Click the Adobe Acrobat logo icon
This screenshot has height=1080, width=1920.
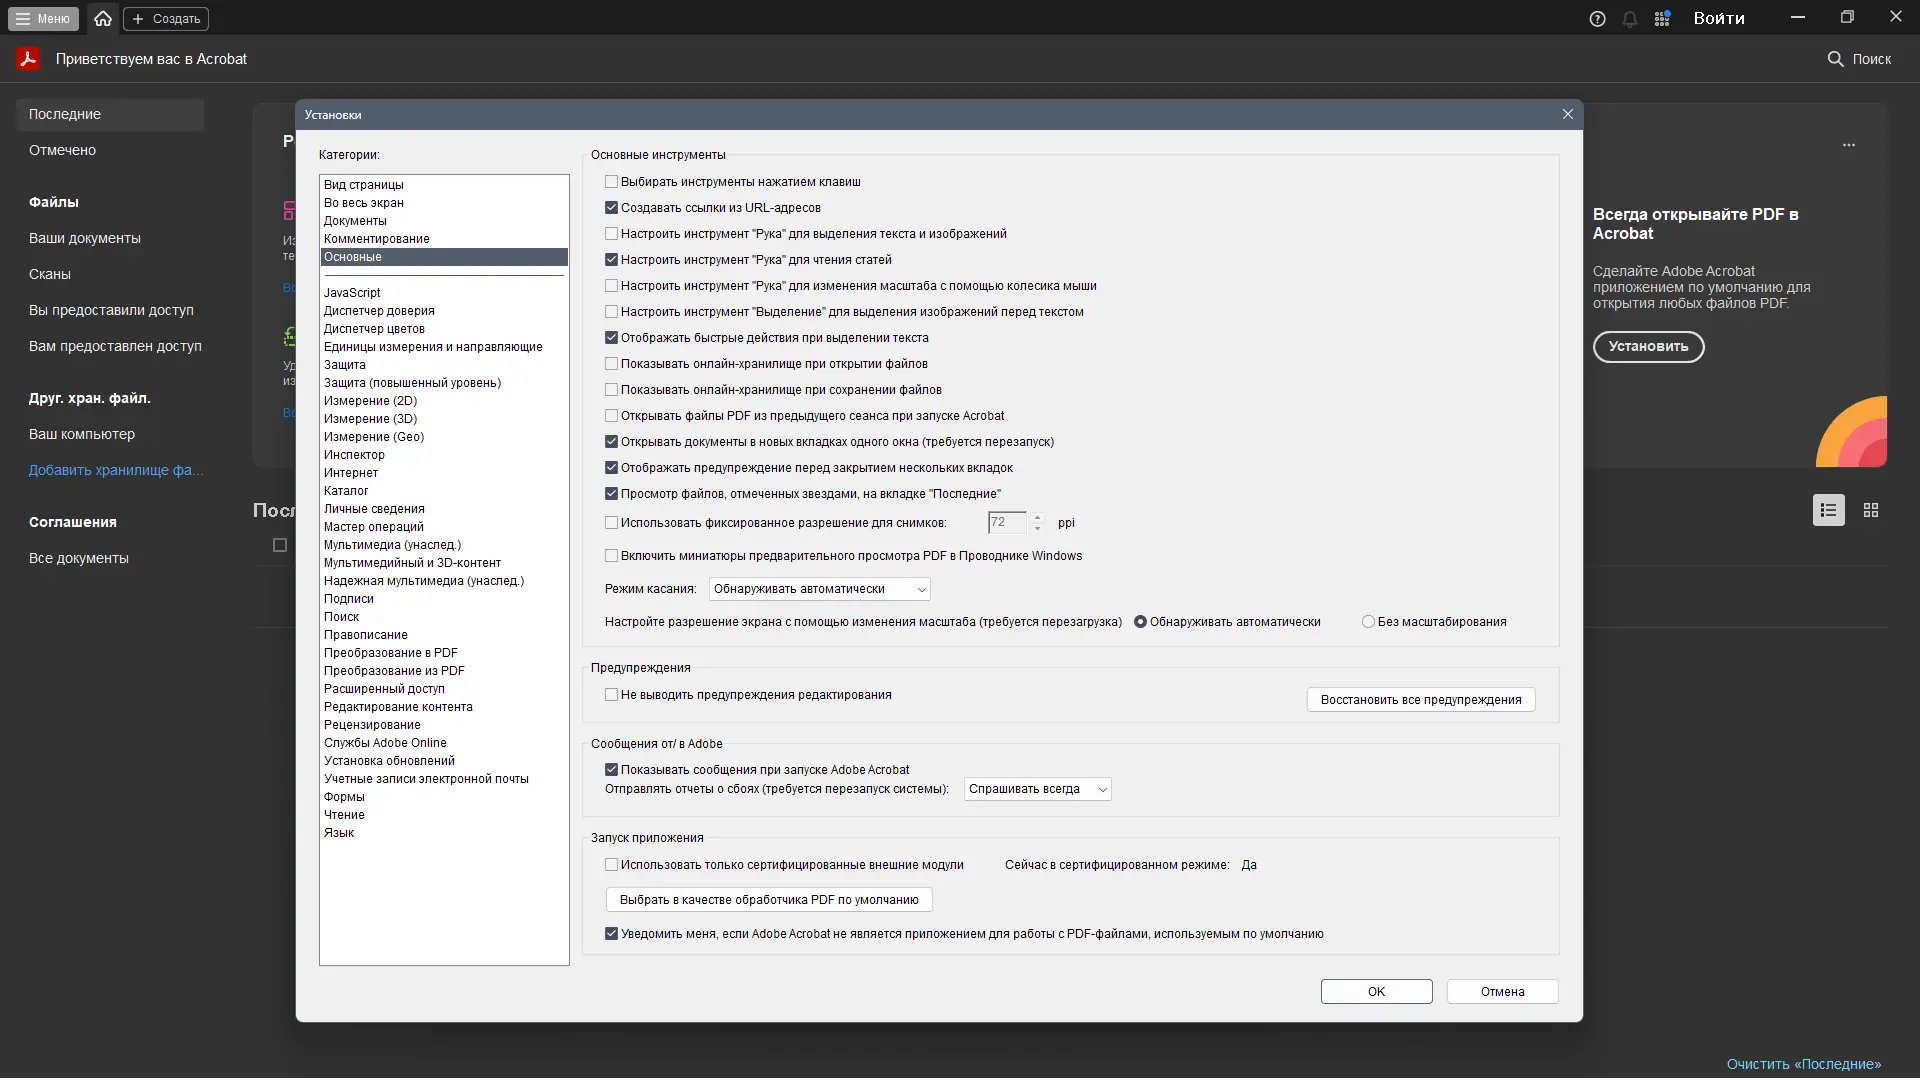(x=28, y=59)
